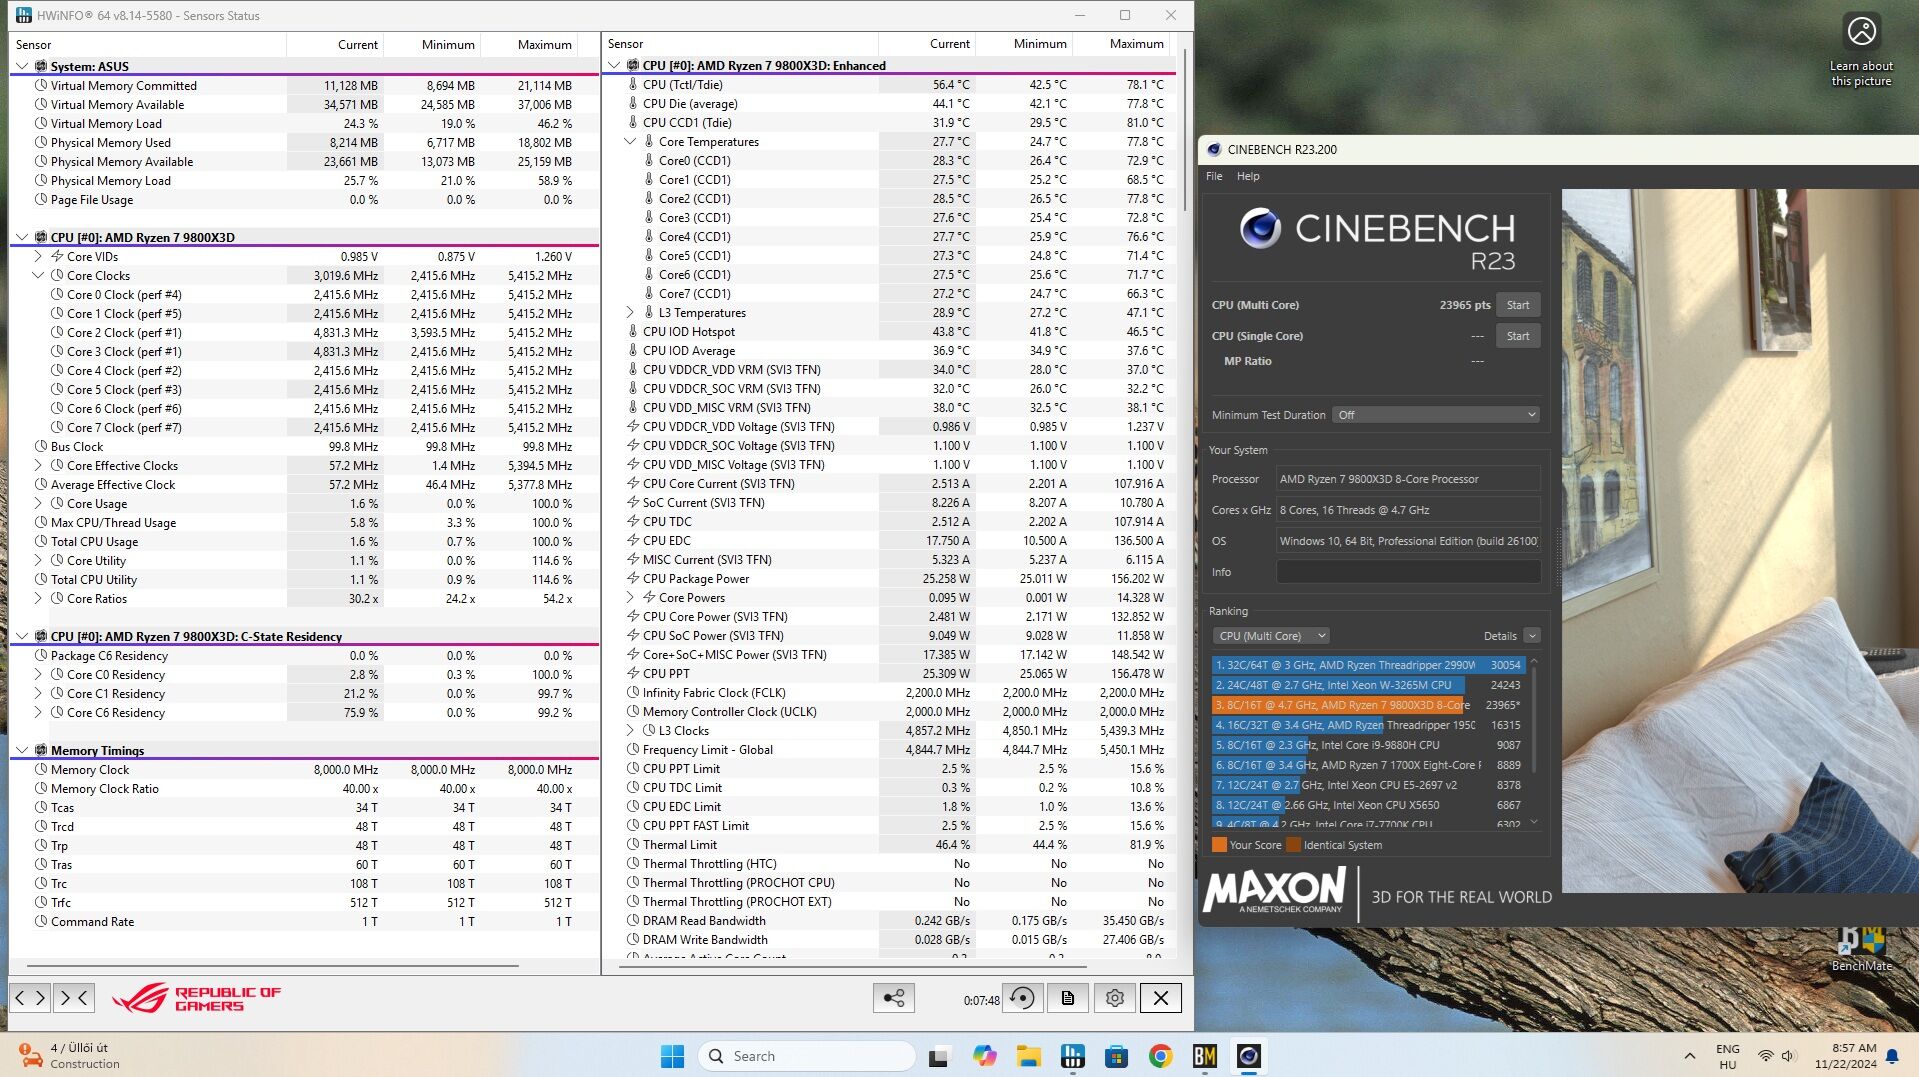The image size is (1919, 1077).
Task: Expand the Core VIDs row
Action: (x=38, y=256)
